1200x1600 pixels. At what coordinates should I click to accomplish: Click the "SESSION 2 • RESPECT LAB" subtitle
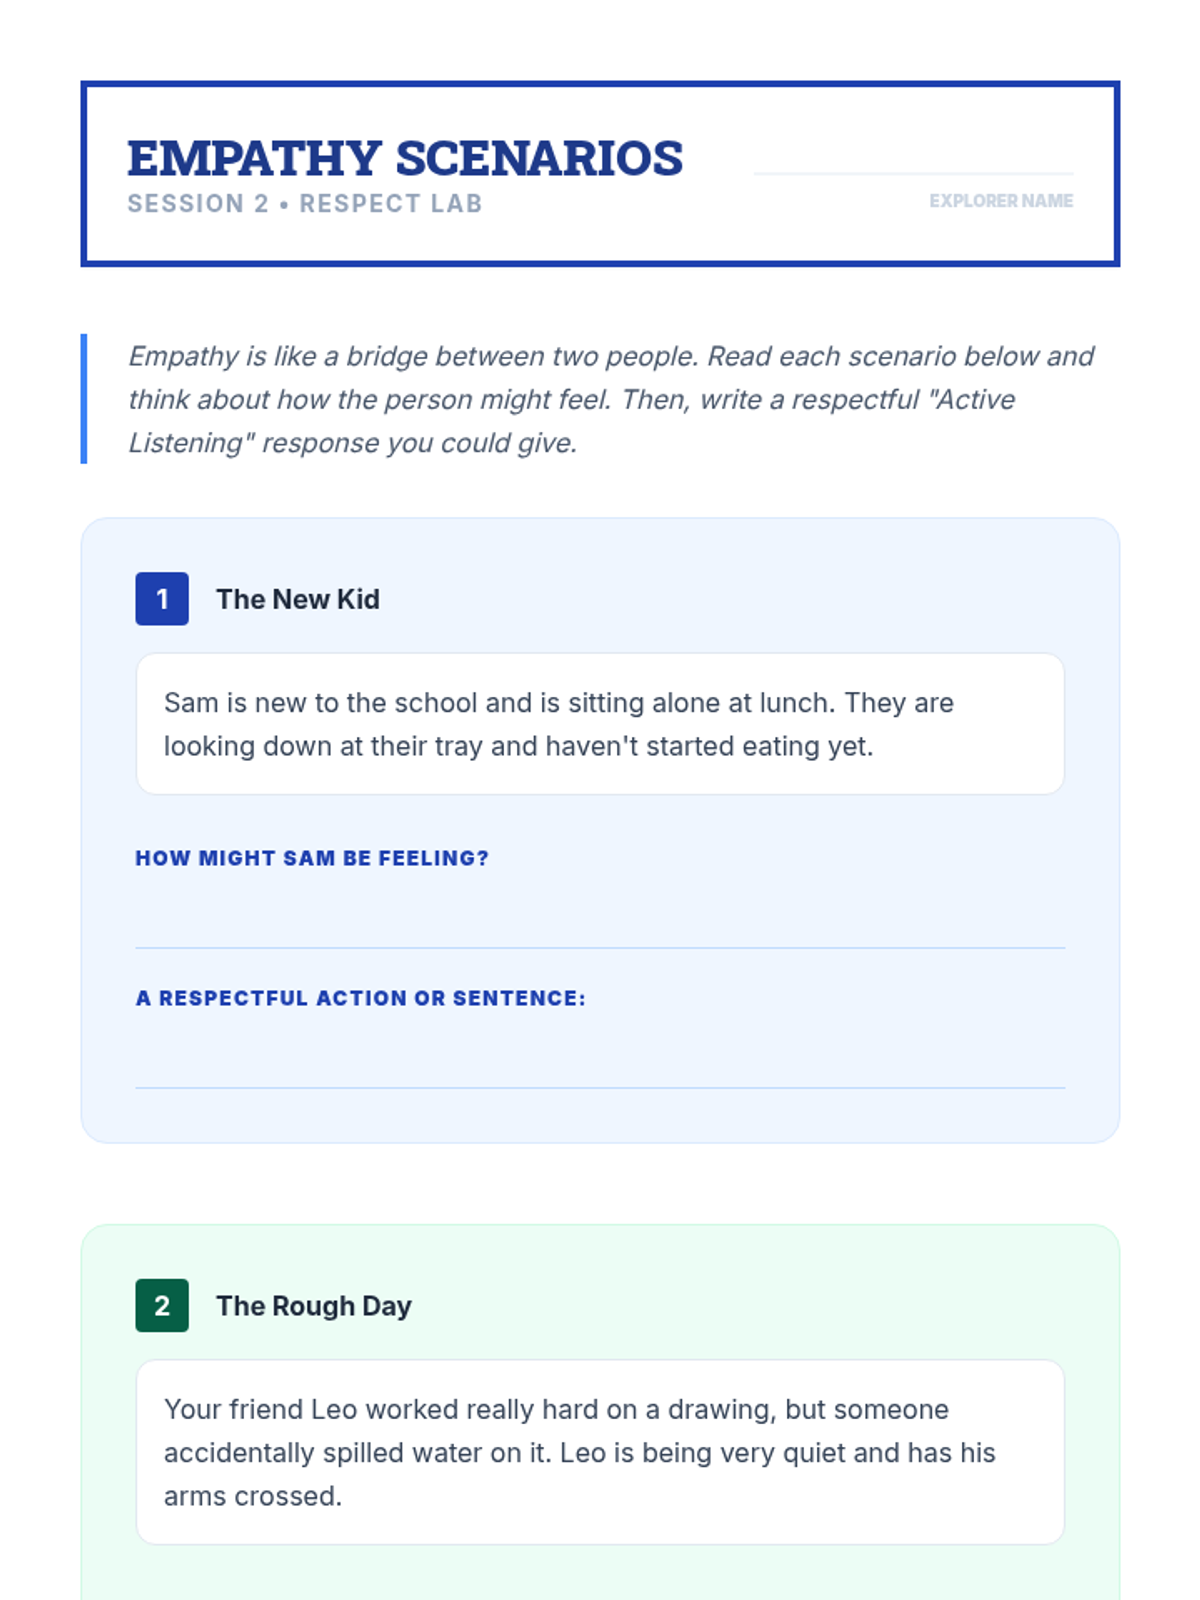click(x=305, y=204)
